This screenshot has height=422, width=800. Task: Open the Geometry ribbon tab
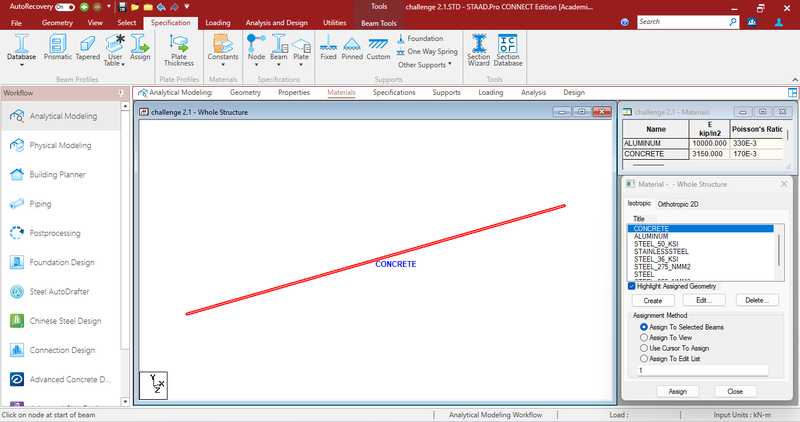[57, 23]
